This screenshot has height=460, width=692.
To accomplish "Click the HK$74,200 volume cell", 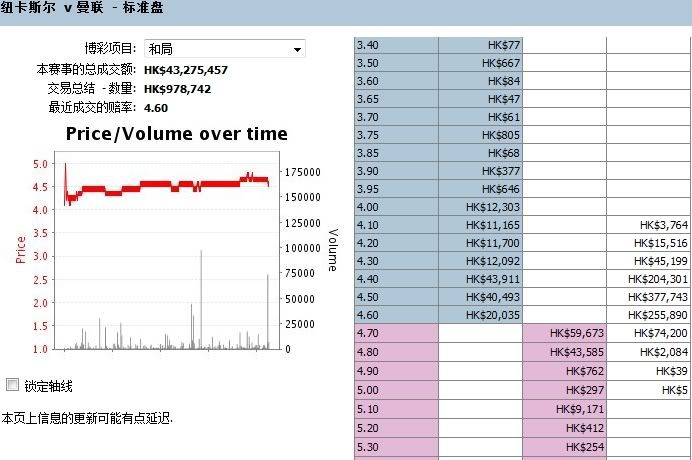I will click(x=648, y=333).
